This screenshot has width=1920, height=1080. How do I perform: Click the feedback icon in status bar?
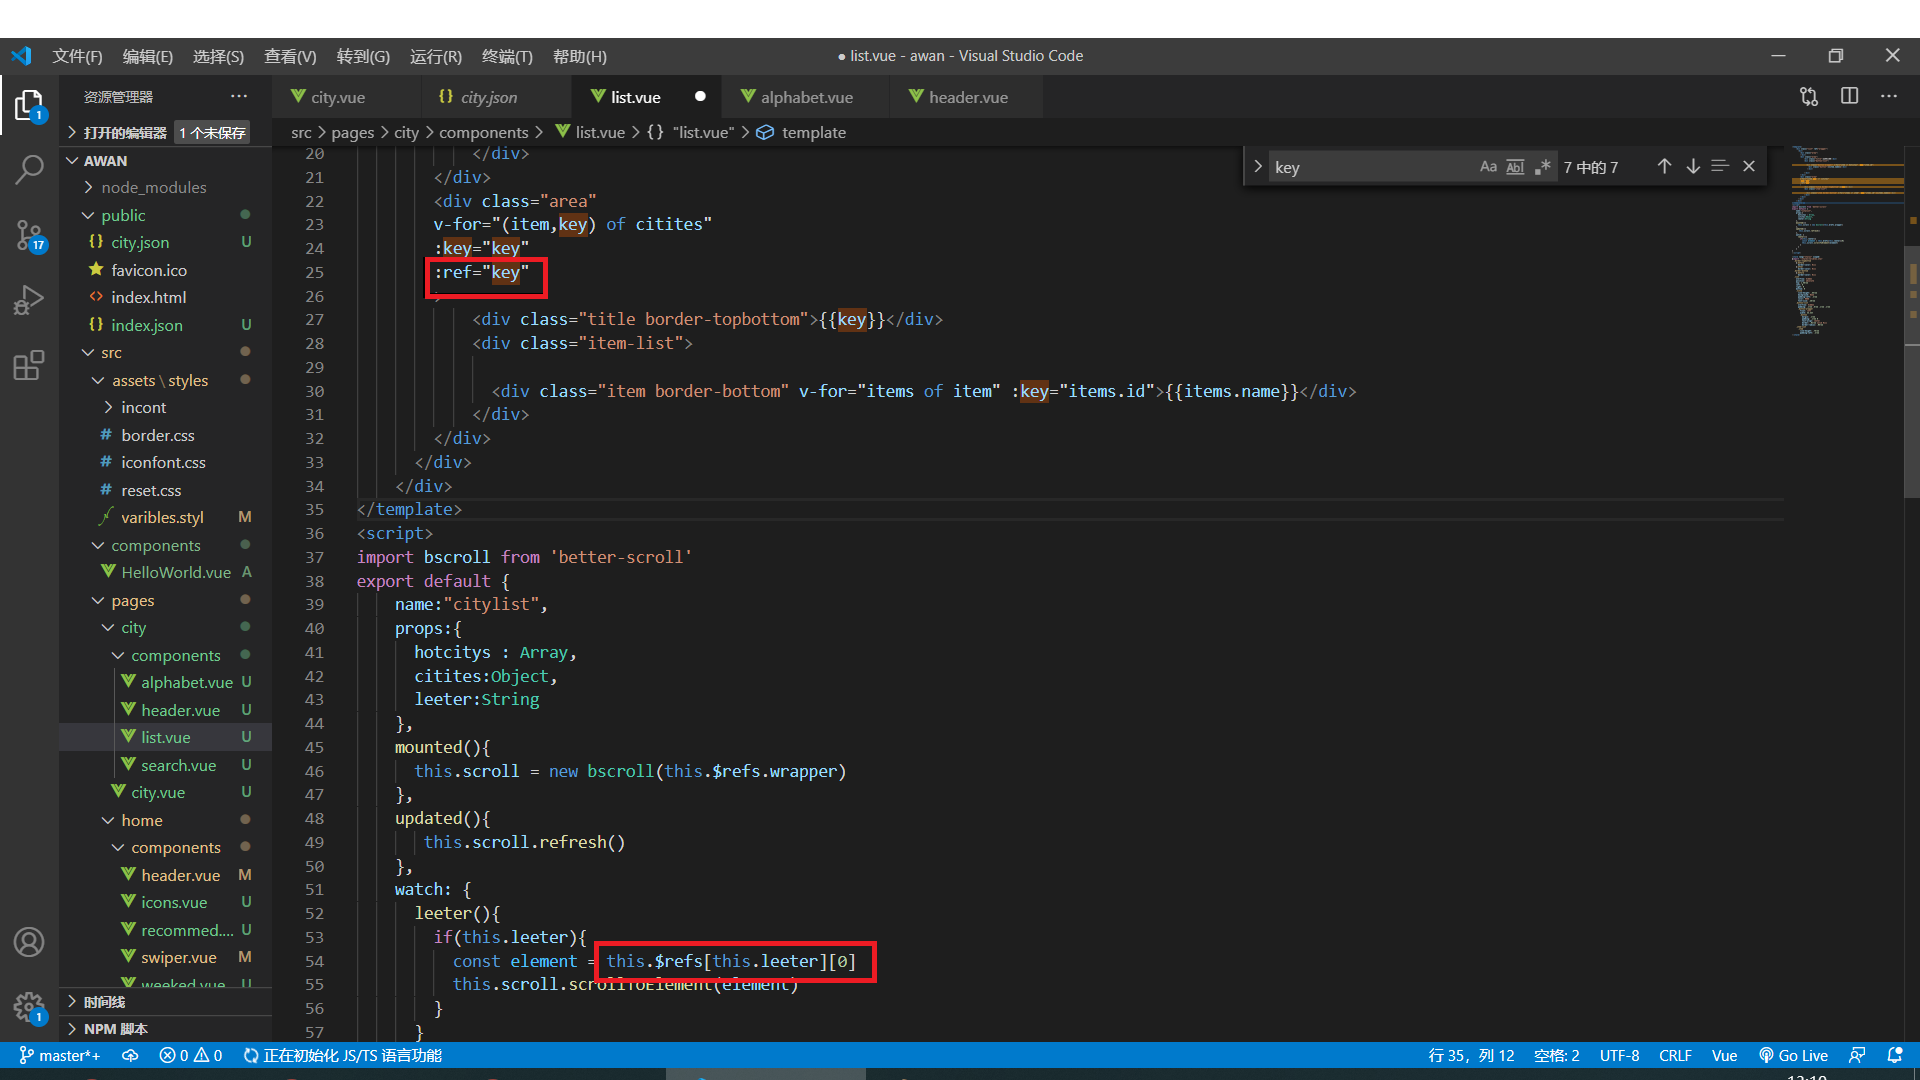[x=1857, y=1055]
